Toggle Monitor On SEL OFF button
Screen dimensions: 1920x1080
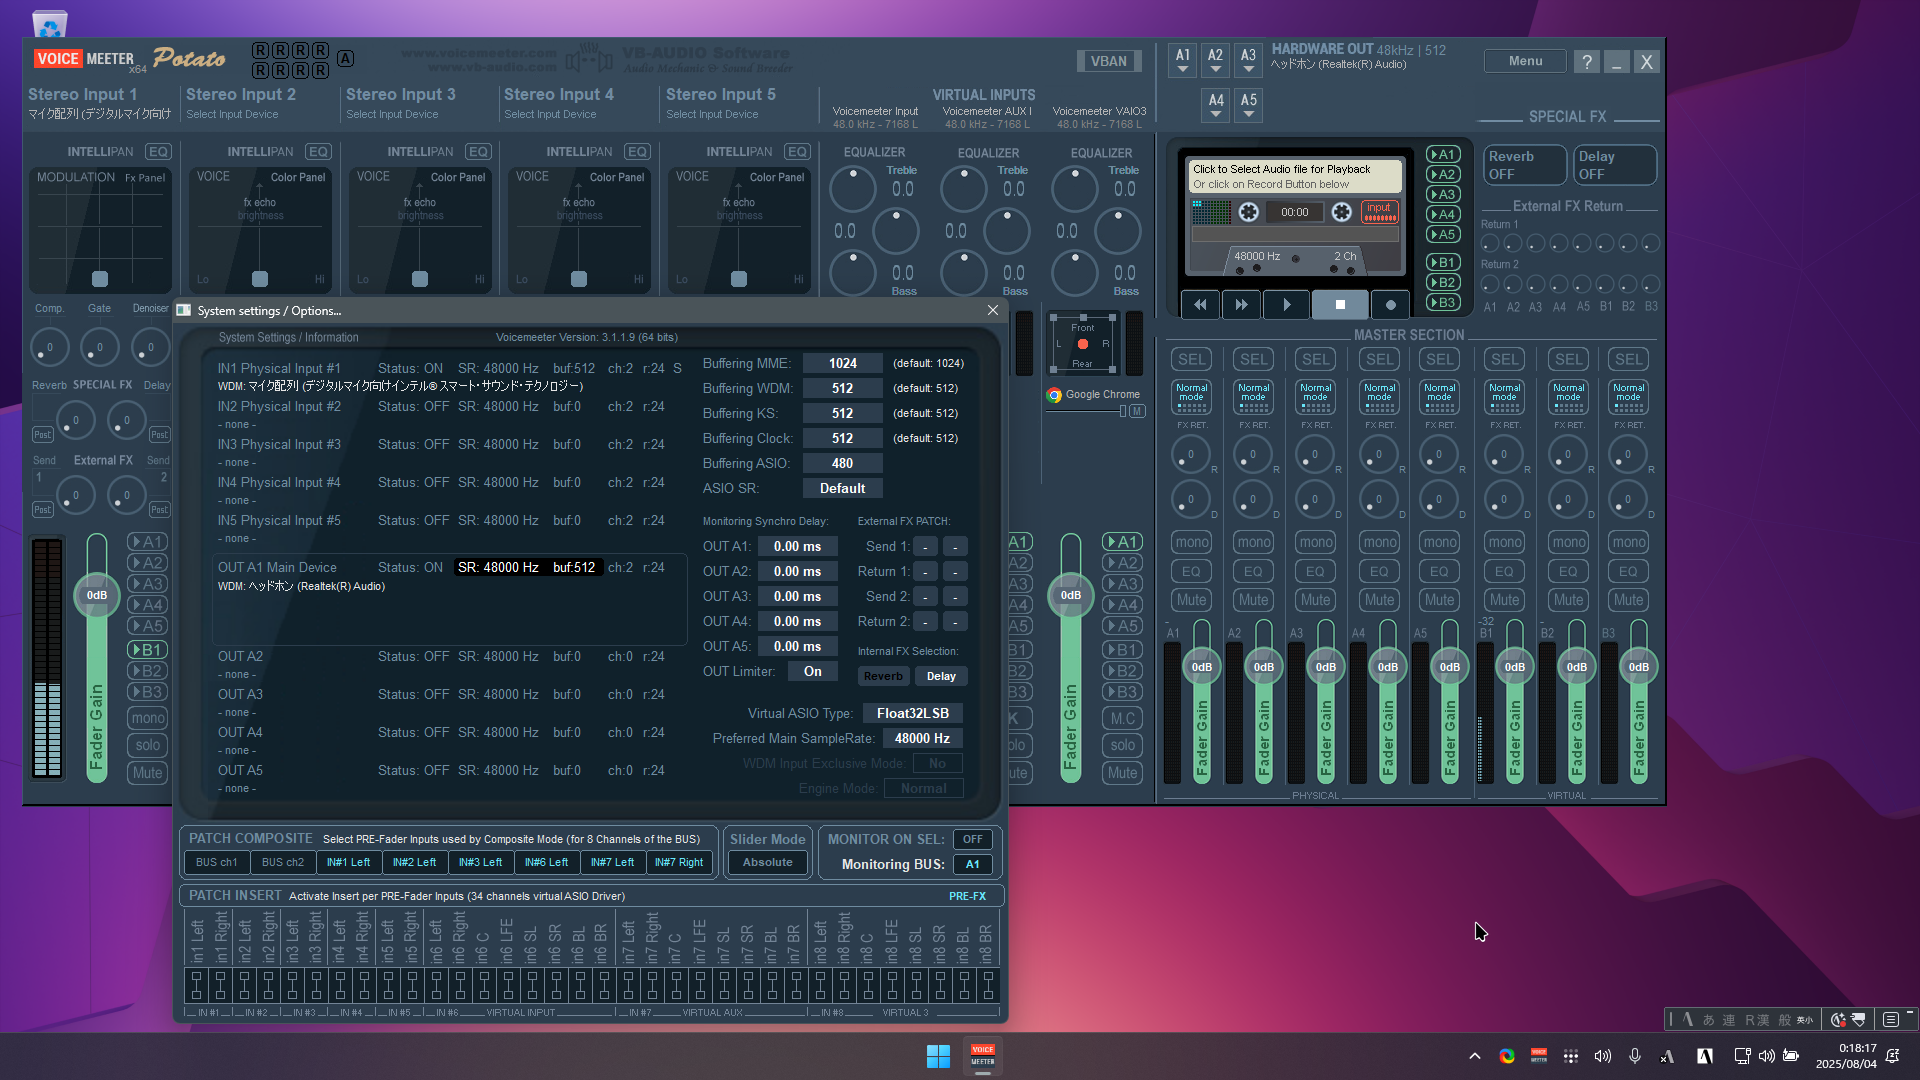972,839
